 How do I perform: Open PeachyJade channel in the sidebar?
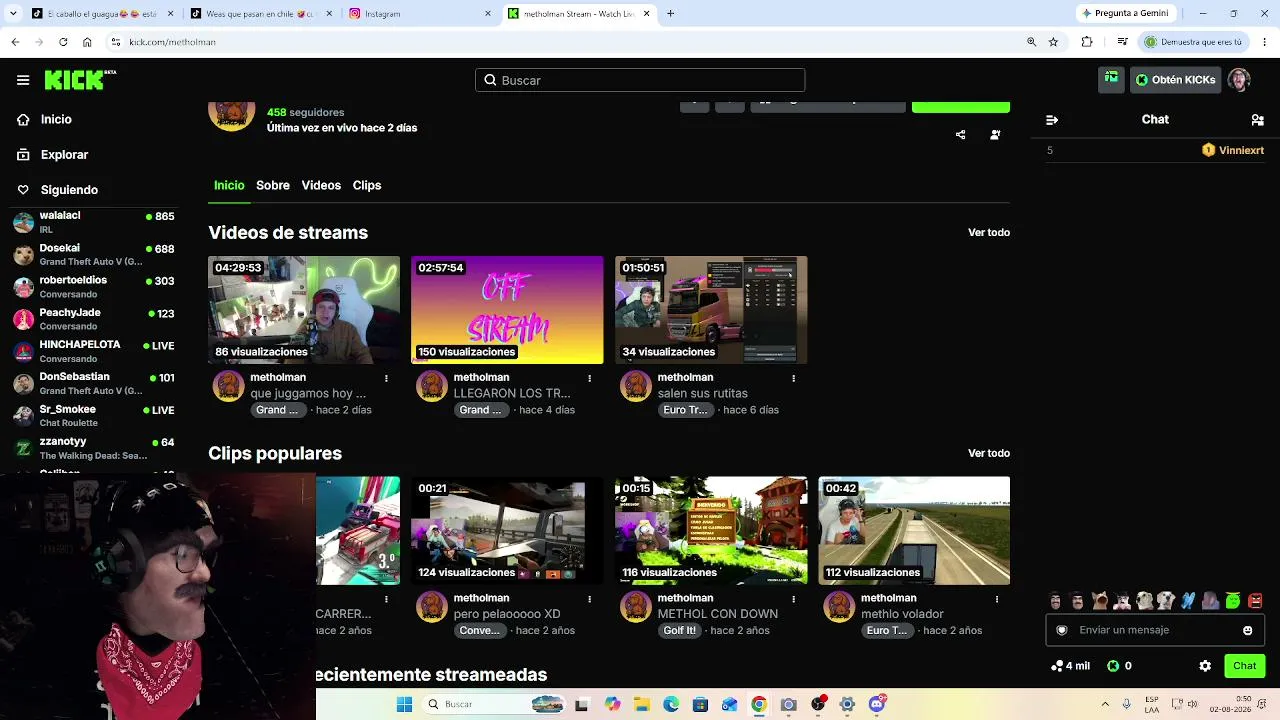(x=95, y=319)
